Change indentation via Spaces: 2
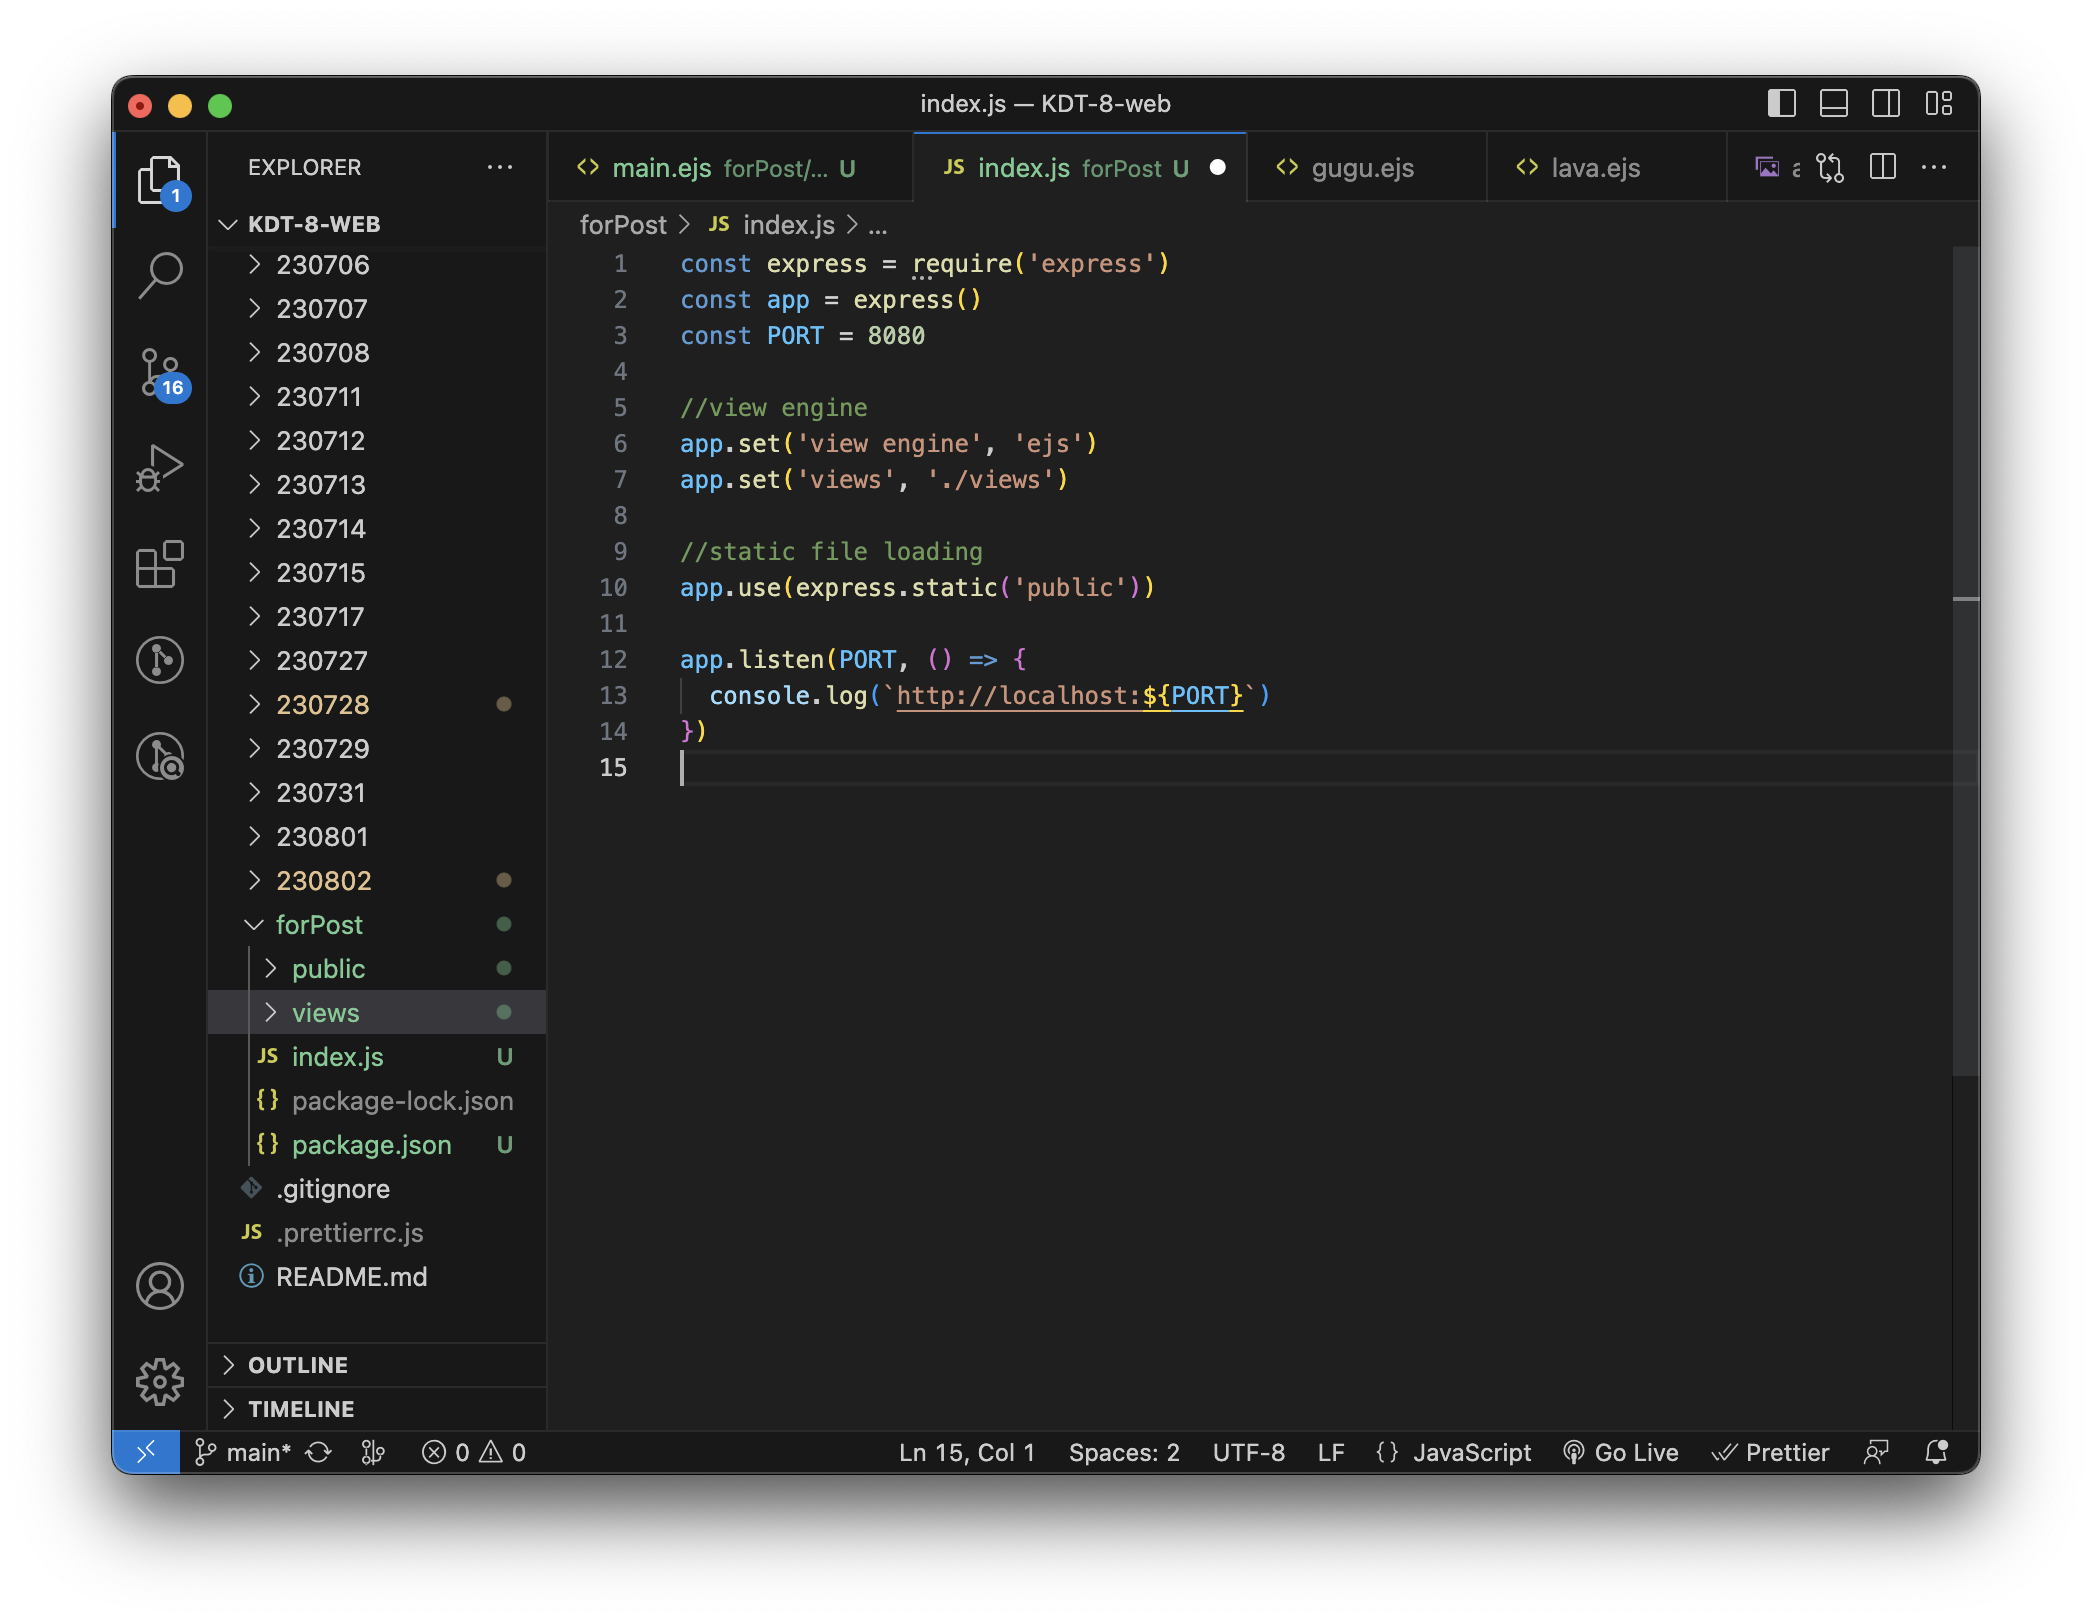Screen dimensions: 2092x1622 tap(1124, 1452)
